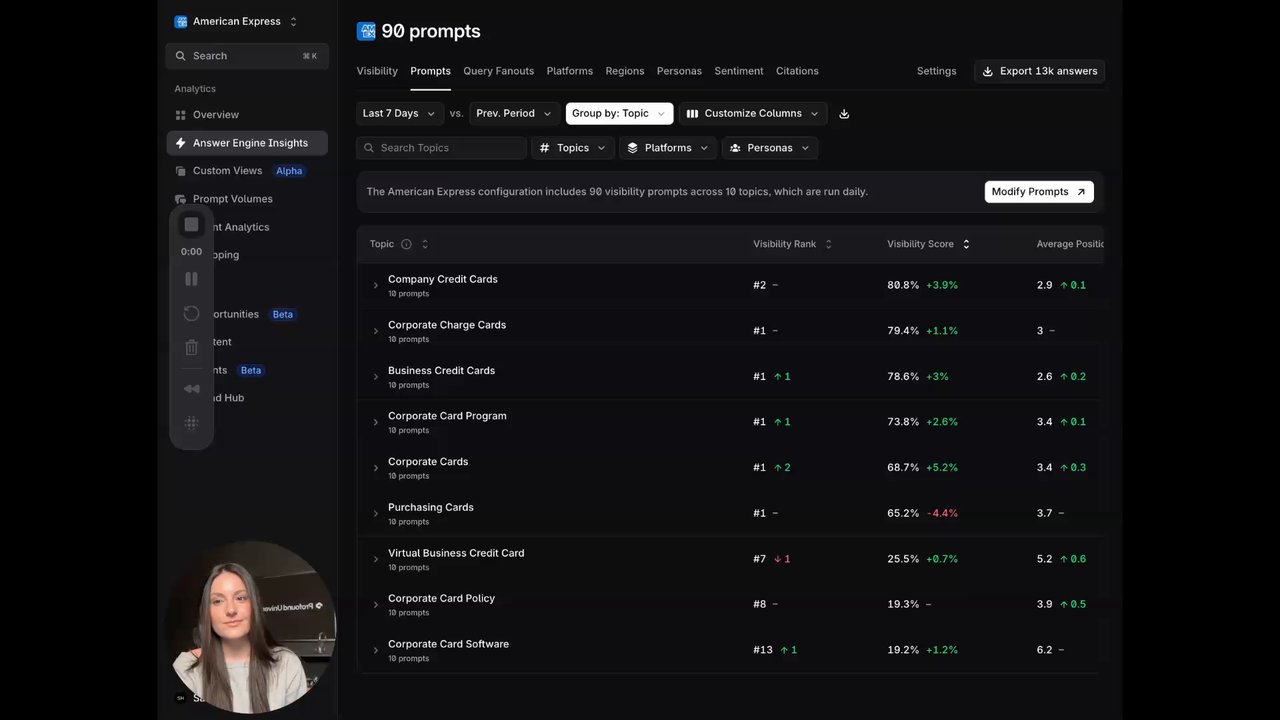Image resolution: width=1280 pixels, height=720 pixels.
Task: Click the Average Position column header
Action: pyautogui.click(x=1070, y=244)
